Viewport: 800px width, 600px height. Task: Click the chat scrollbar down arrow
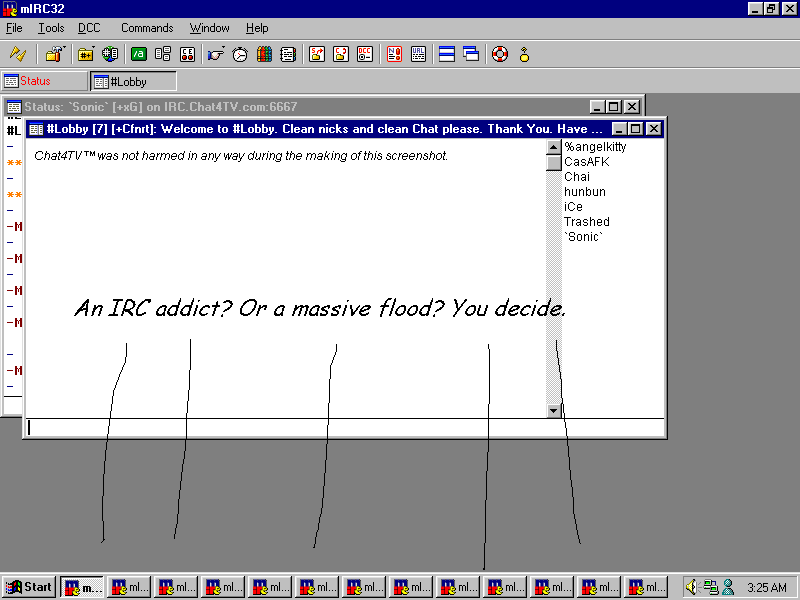coord(553,410)
